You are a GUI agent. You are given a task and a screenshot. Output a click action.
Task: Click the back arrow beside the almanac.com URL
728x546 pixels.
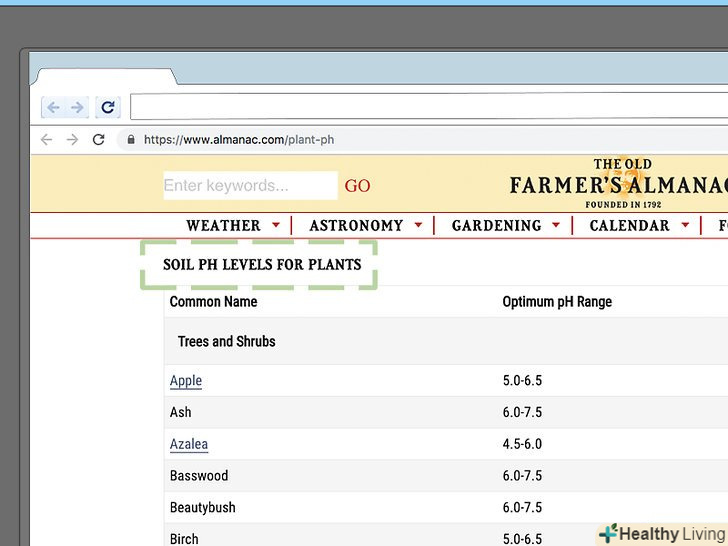(x=45, y=140)
